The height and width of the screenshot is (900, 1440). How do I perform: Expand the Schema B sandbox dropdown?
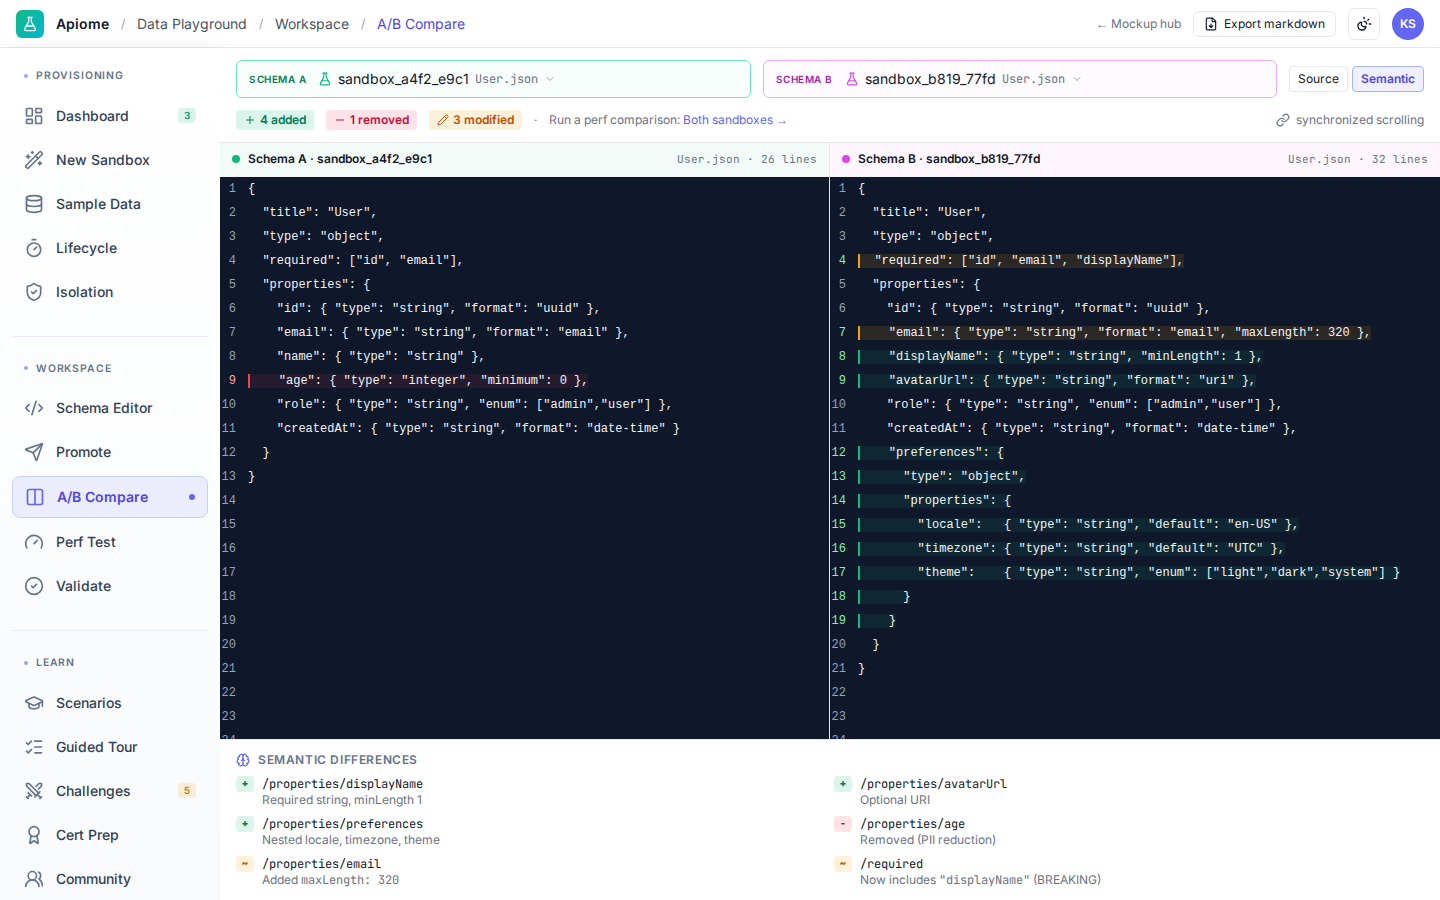pos(1020,79)
